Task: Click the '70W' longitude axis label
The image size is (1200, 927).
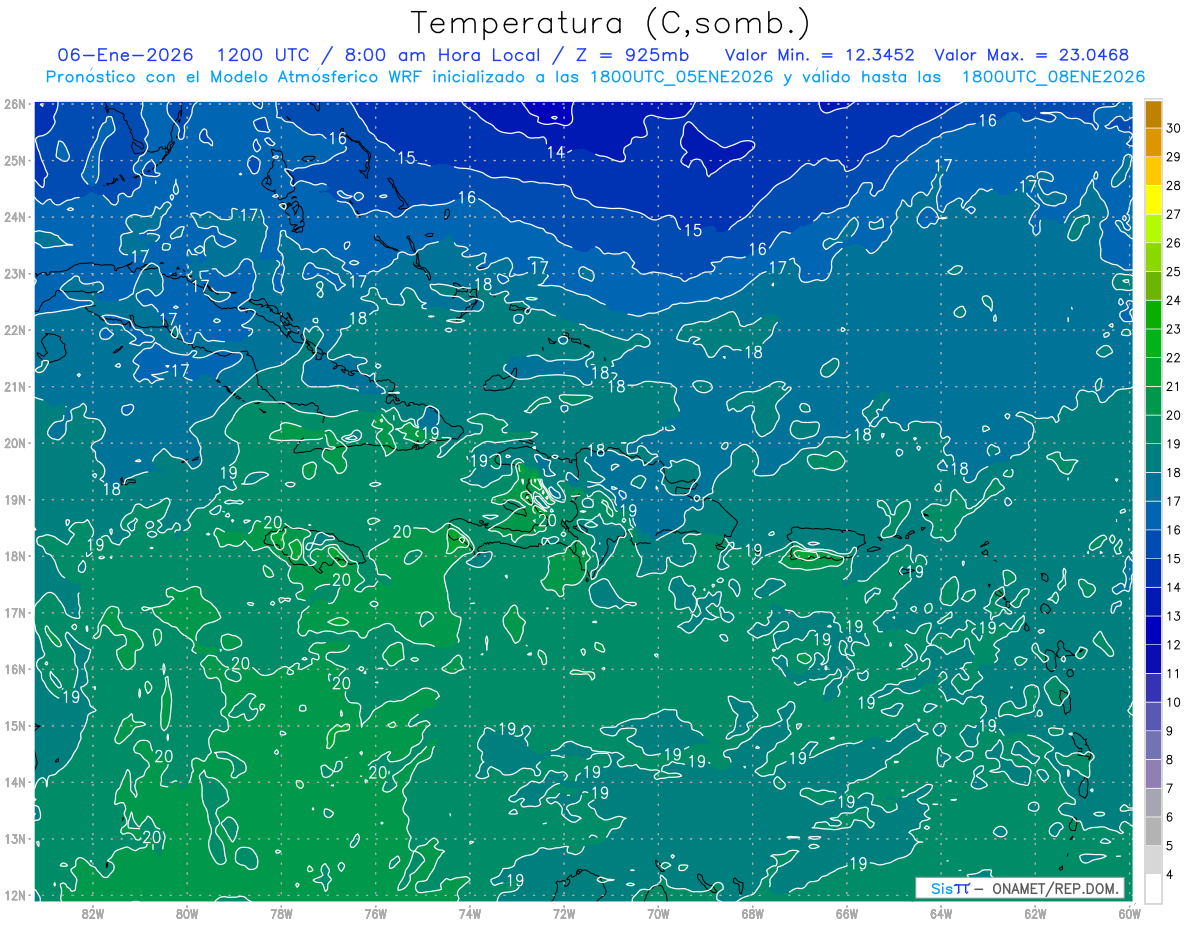Action: [658, 913]
